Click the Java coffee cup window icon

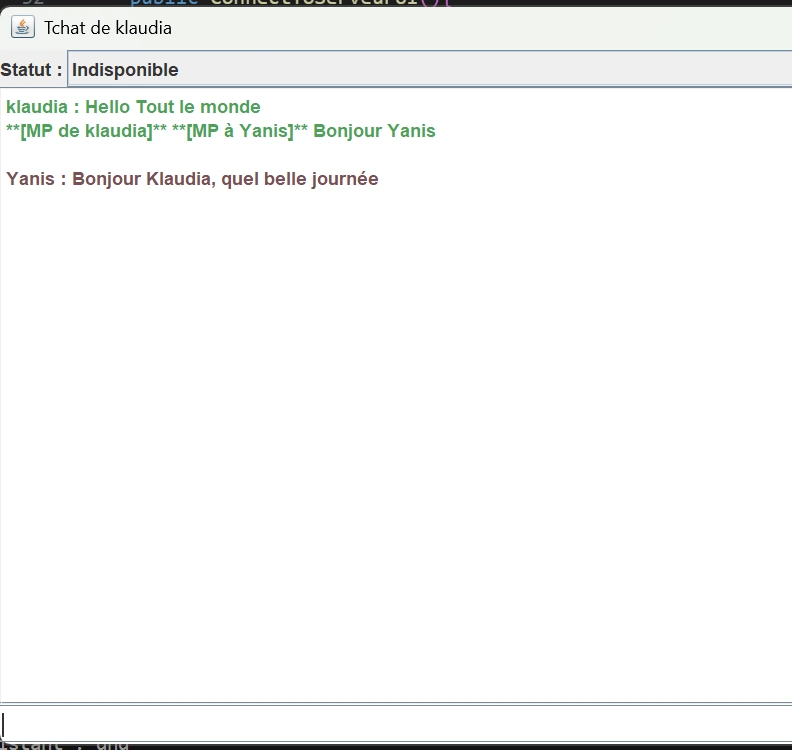(x=22, y=27)
